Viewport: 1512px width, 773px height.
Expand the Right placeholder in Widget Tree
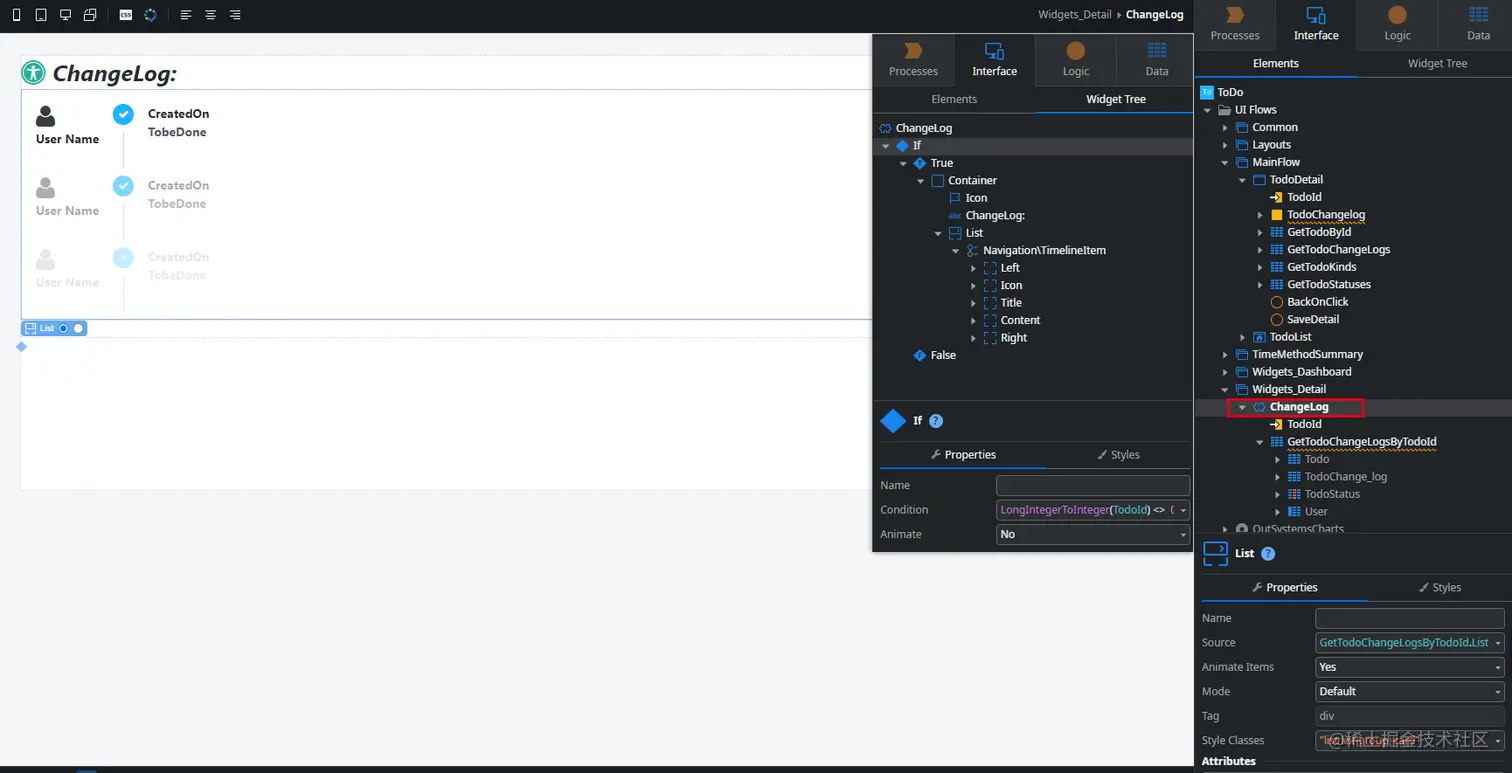[974, 338]
